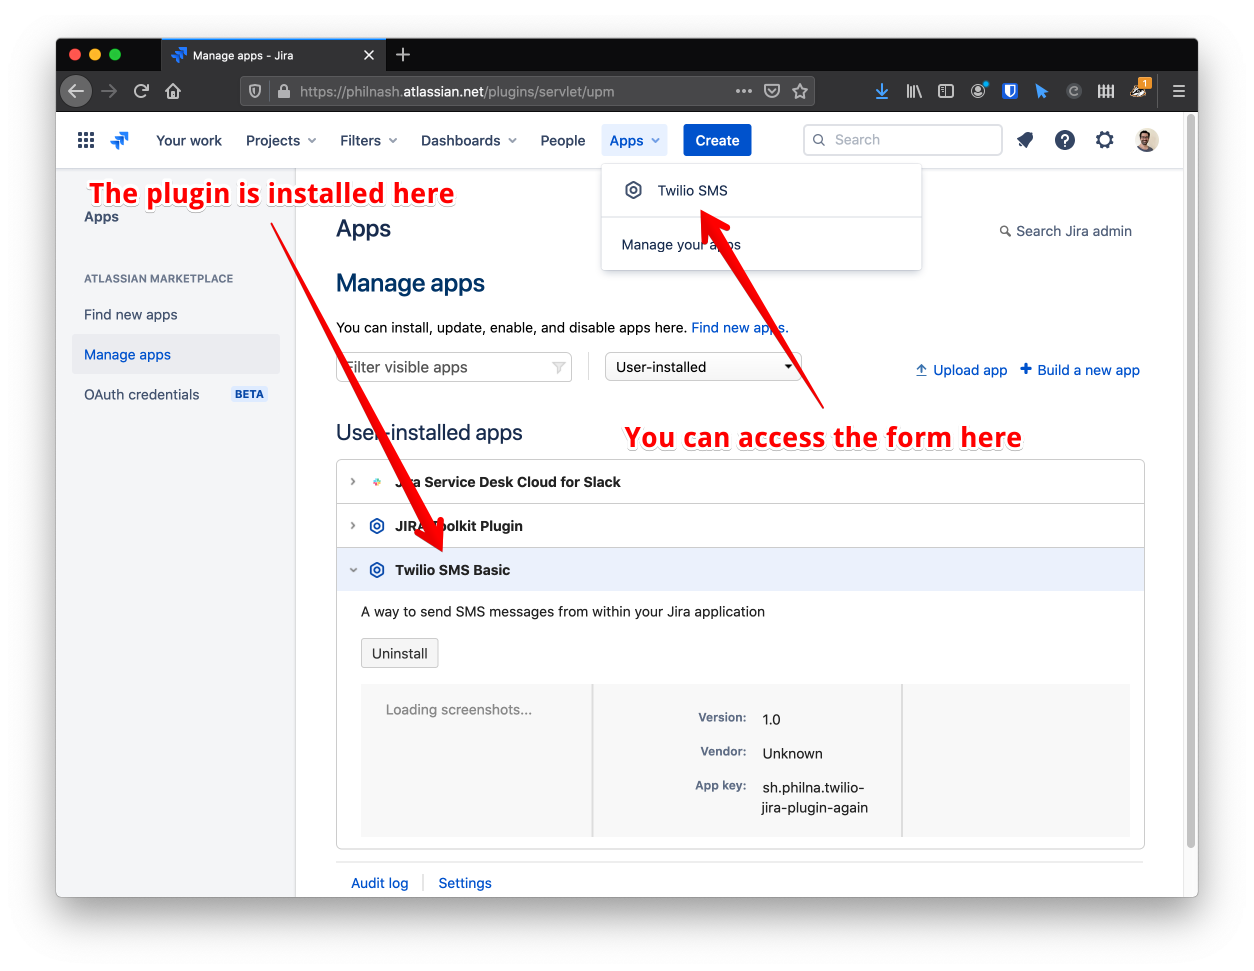Click the Version value 1.0

point(771,720)
